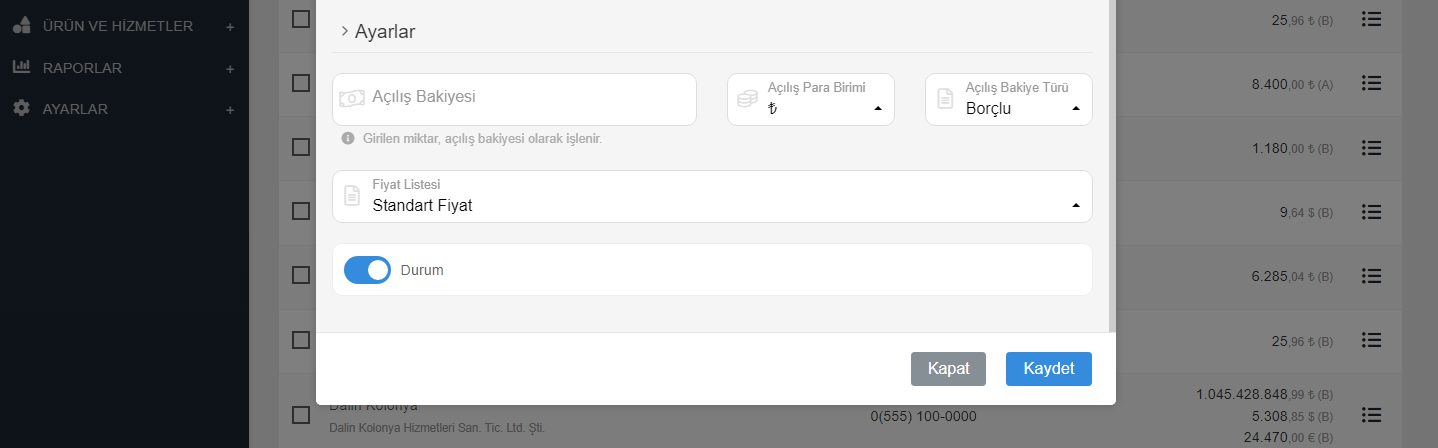Open the list menu icon beside 1.180,00 ₺
1438x448 pixels.
tap(1372, 147)
